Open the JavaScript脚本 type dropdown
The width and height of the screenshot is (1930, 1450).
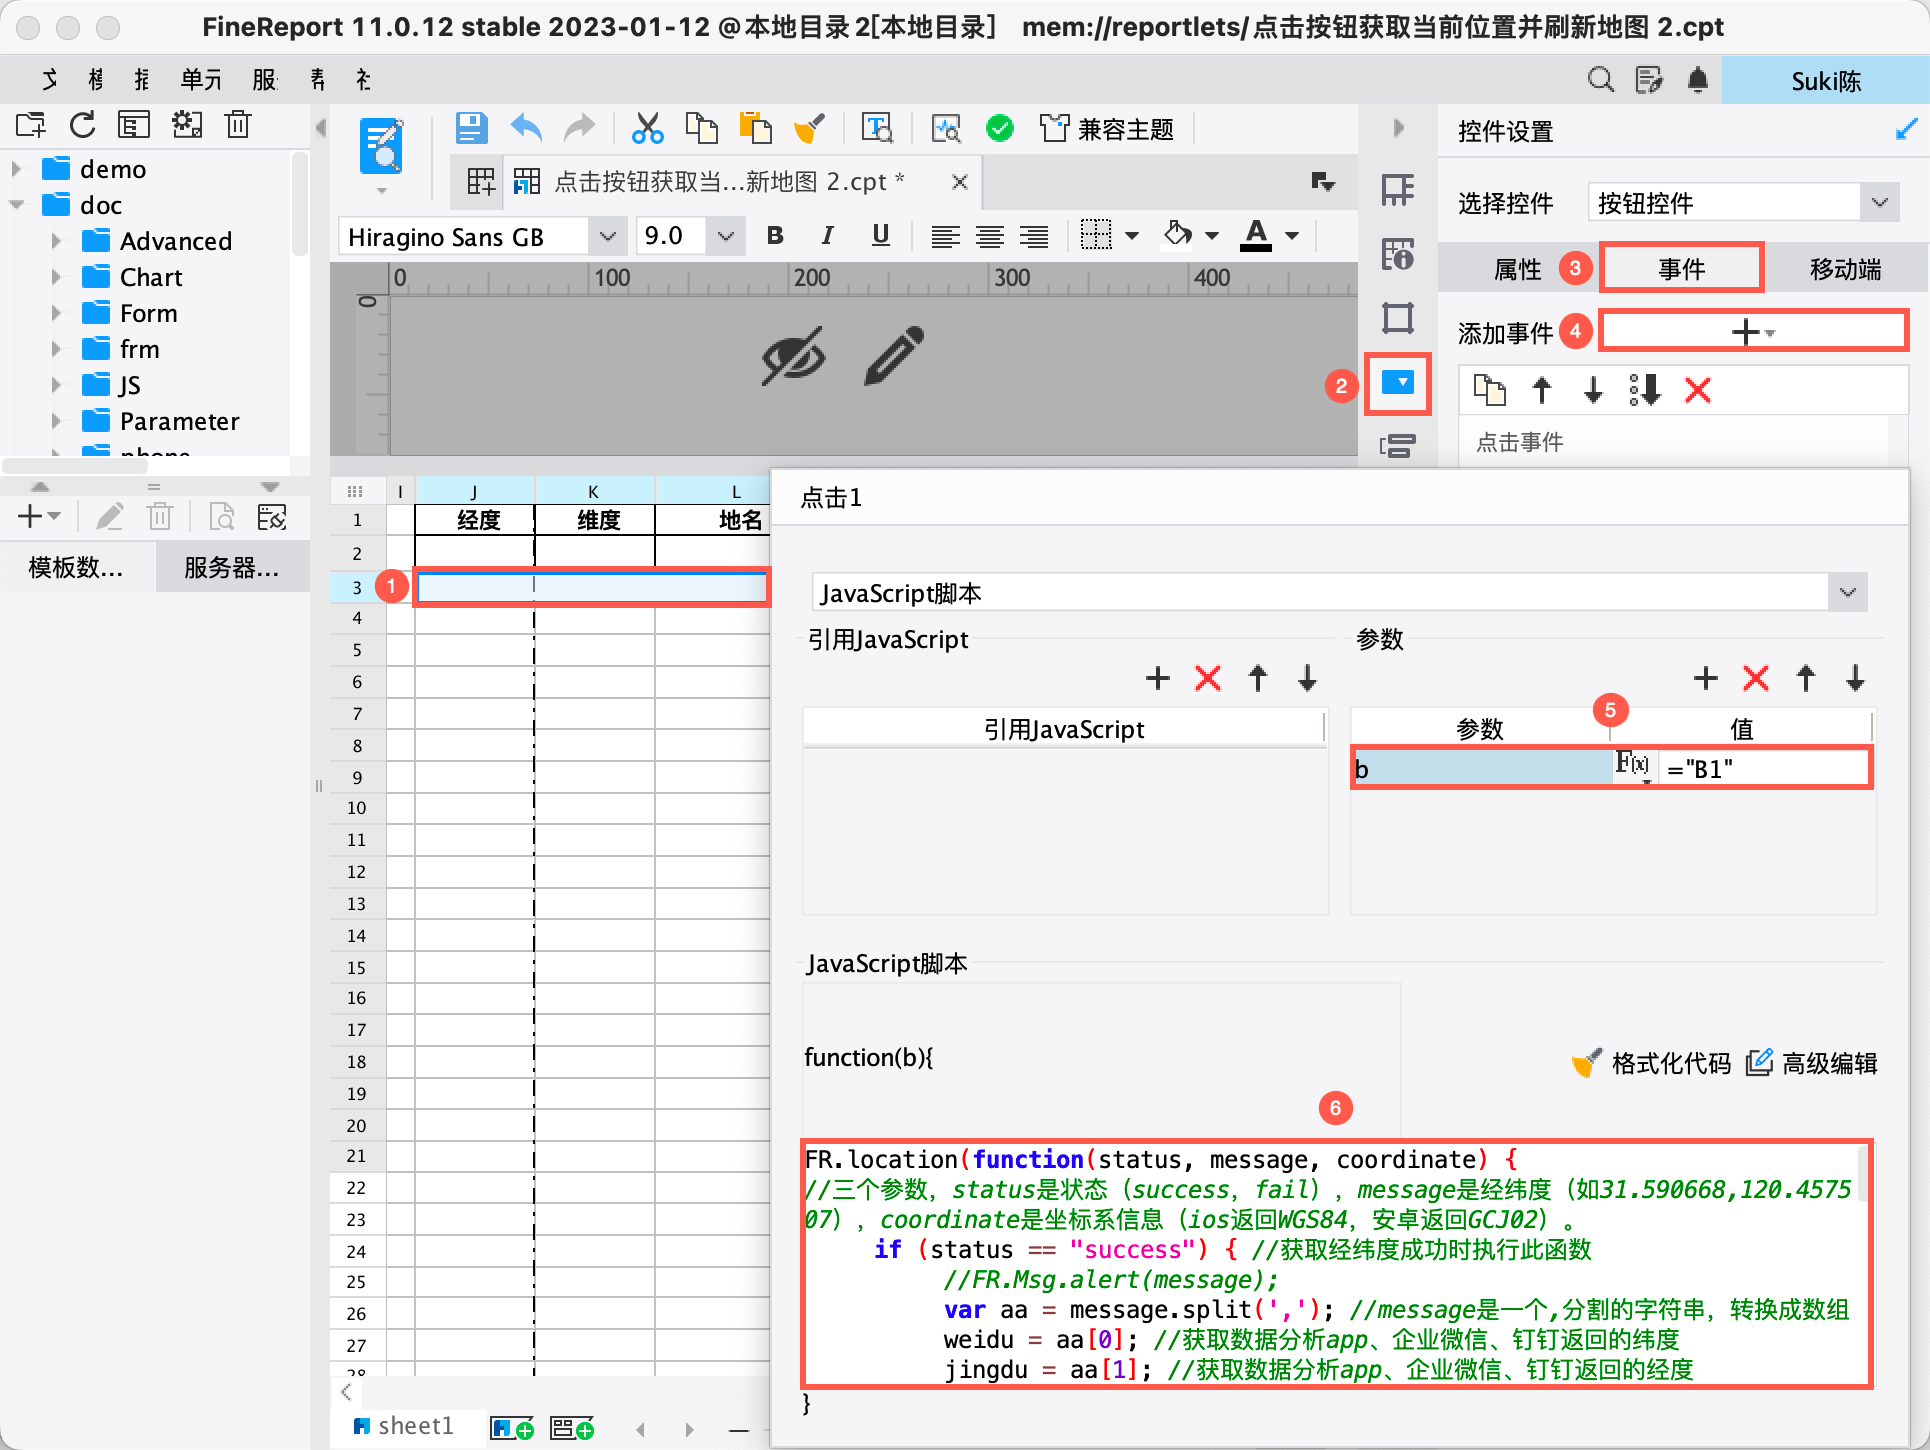coord(1847,592)
